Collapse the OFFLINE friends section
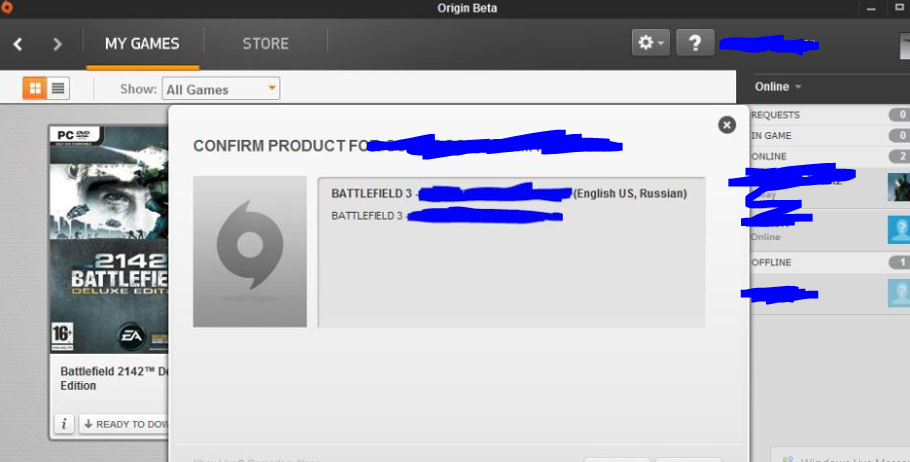This screenshot has height=462, width=910. click(x=830, y=262)
